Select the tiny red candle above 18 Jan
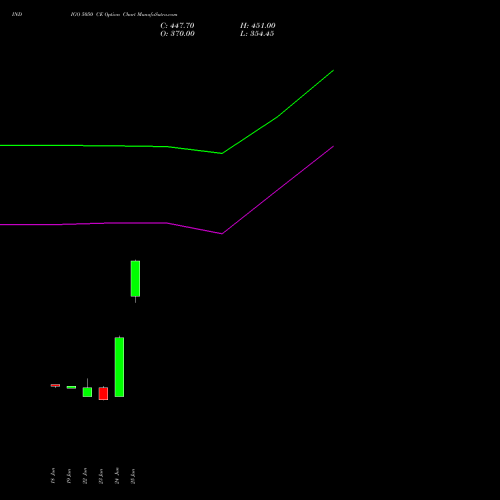Viewport: 500px width, 500px height. pyautogui.click(x=55, y=385)
